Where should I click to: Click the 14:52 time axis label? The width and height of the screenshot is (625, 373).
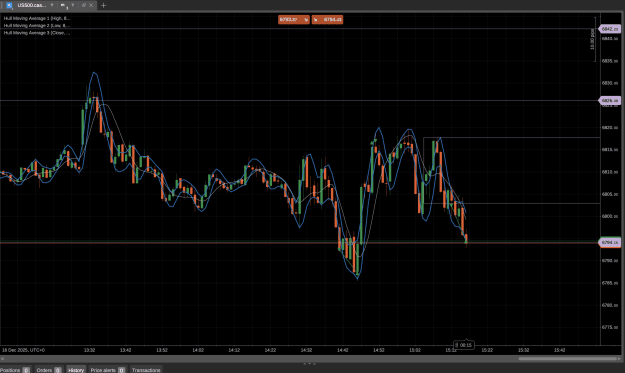pos(379,350)
